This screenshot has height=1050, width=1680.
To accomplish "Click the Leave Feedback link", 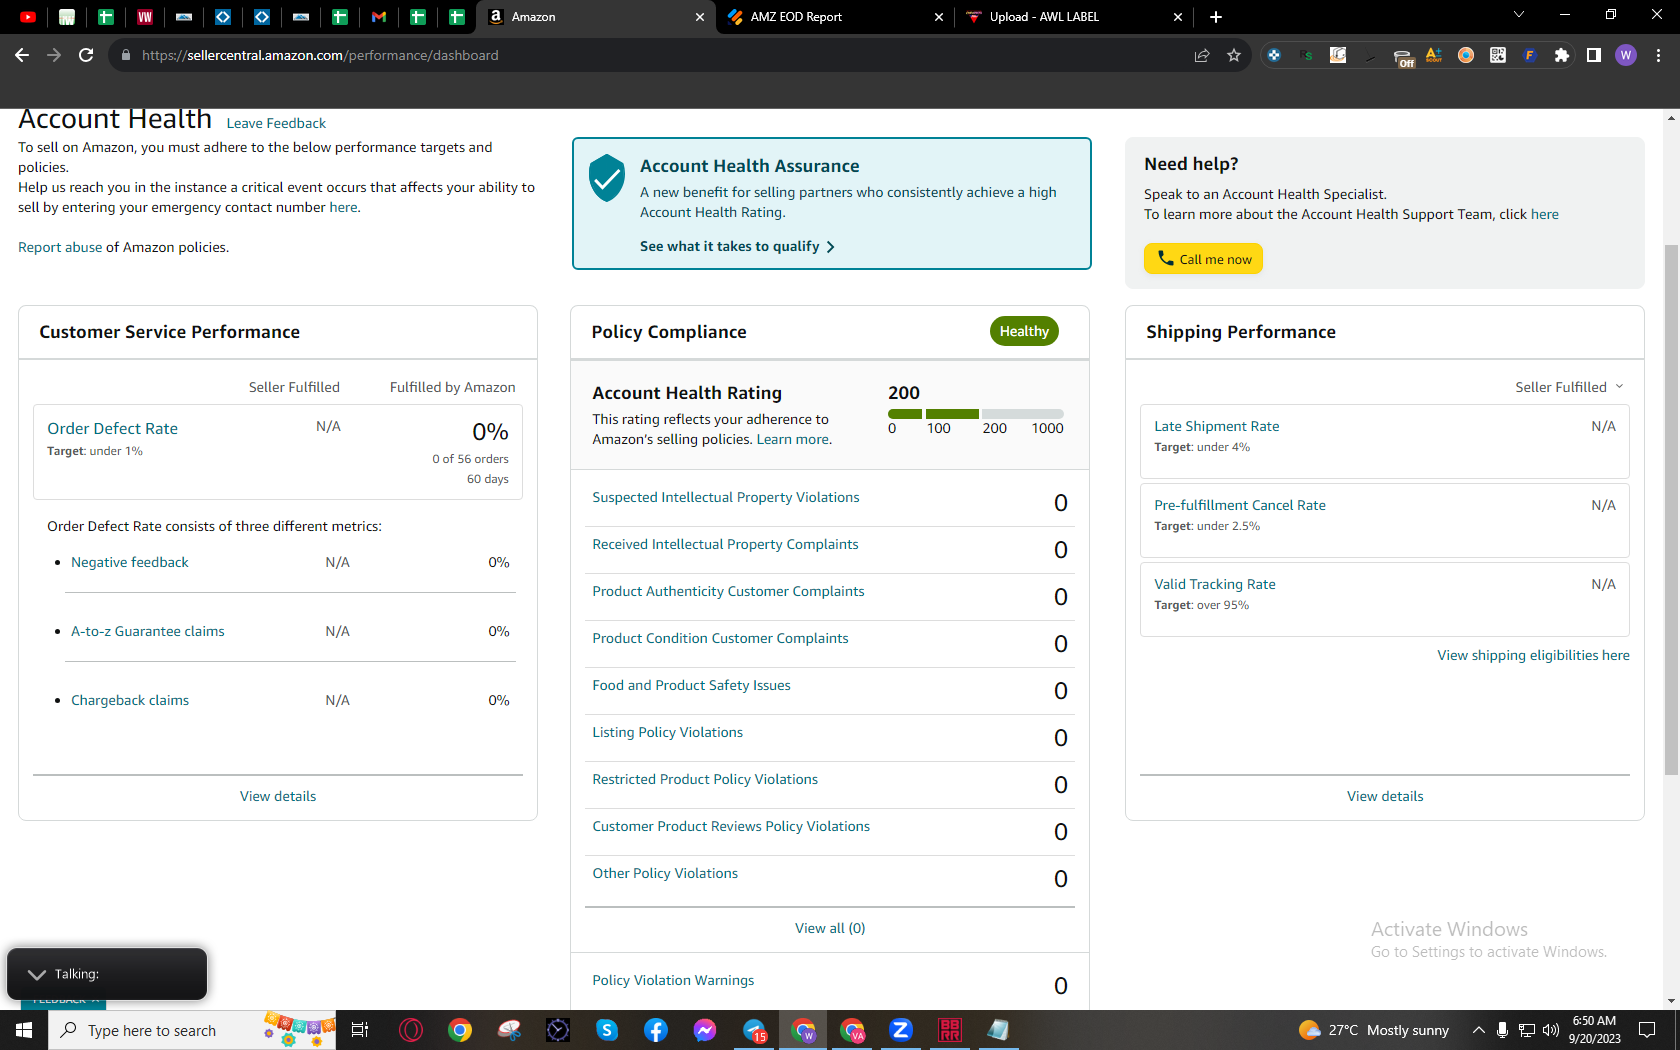I will 276,123.
